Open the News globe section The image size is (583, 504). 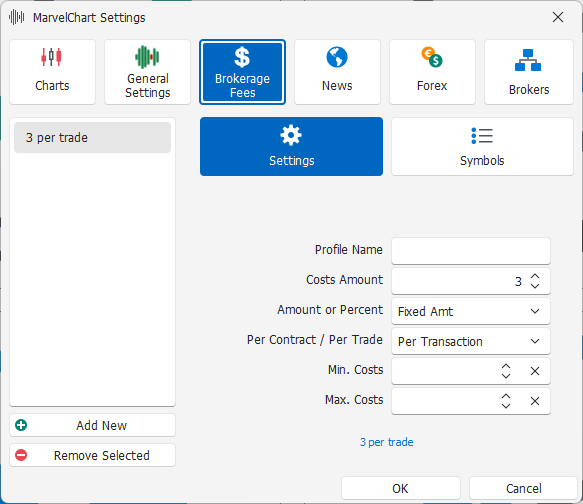(337, 72)
